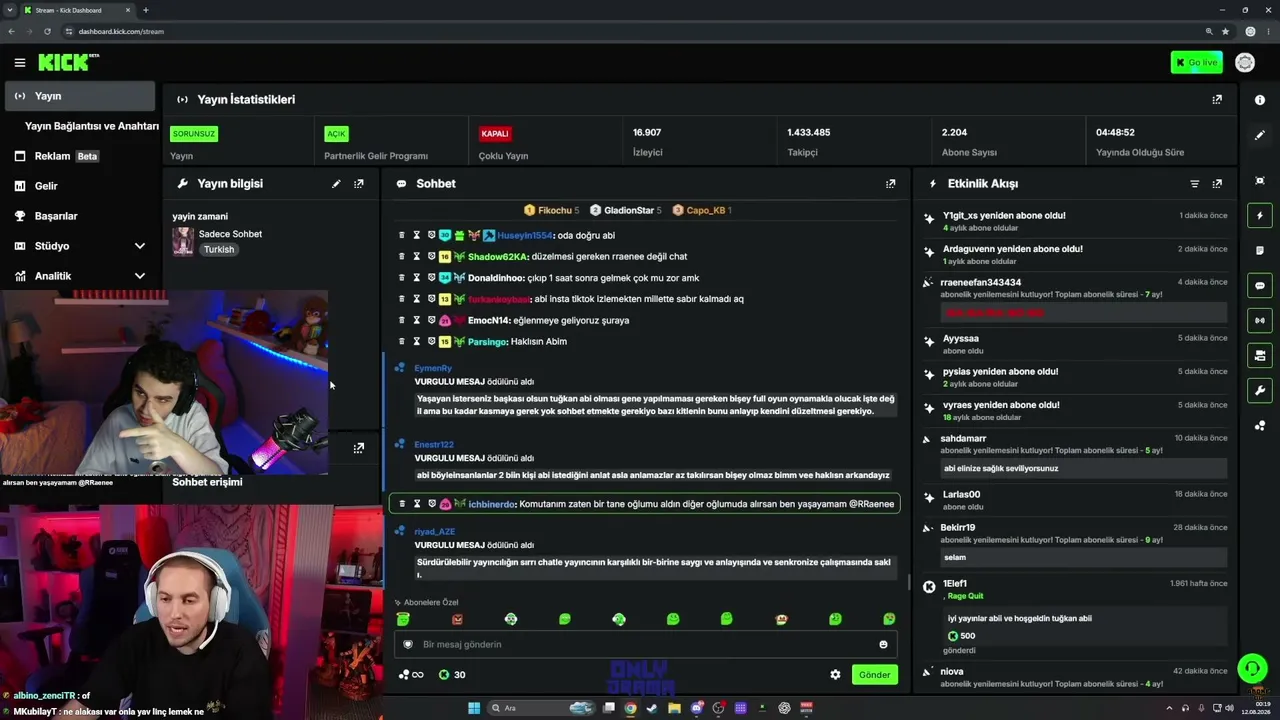The width and height of the screenshot is (1280, 720).
Task: Click the screen capture icon in the right sidebar
Action: coord(1260,181)
